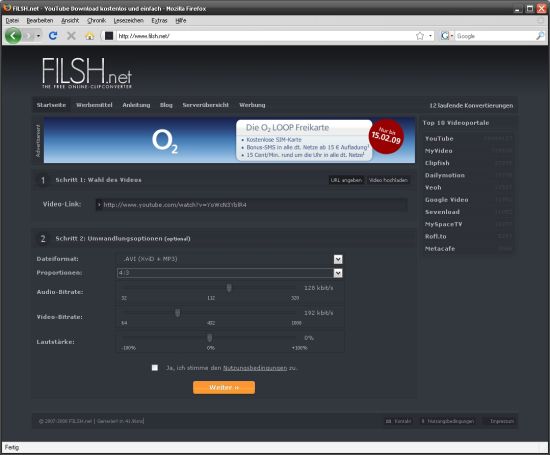This screenshot has height=455, width=550.
Task: Open Clipfish in the portal list
Action: click(x=437, y=163)
